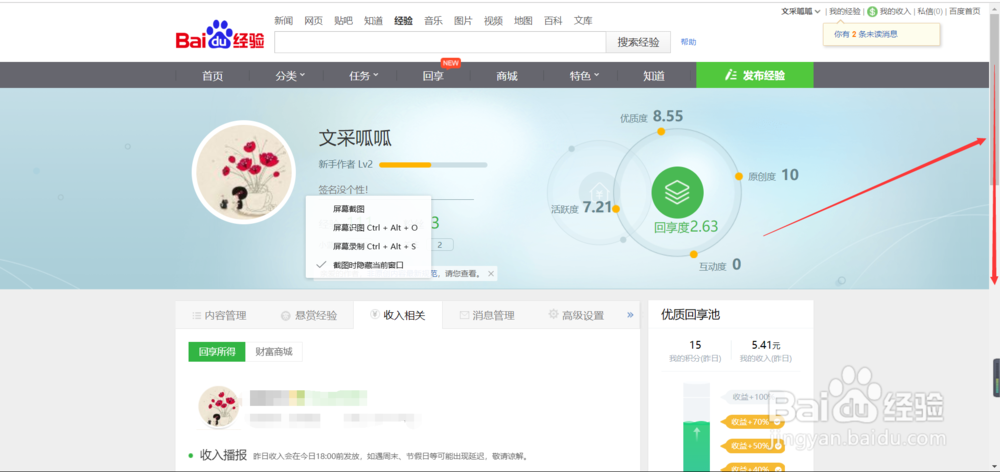The height and width of the screenshot is (472, 1000).
Task: Choose 屏幕录制 Ctrl+Alt+S menu entry
Action: (x=374, y=246)
